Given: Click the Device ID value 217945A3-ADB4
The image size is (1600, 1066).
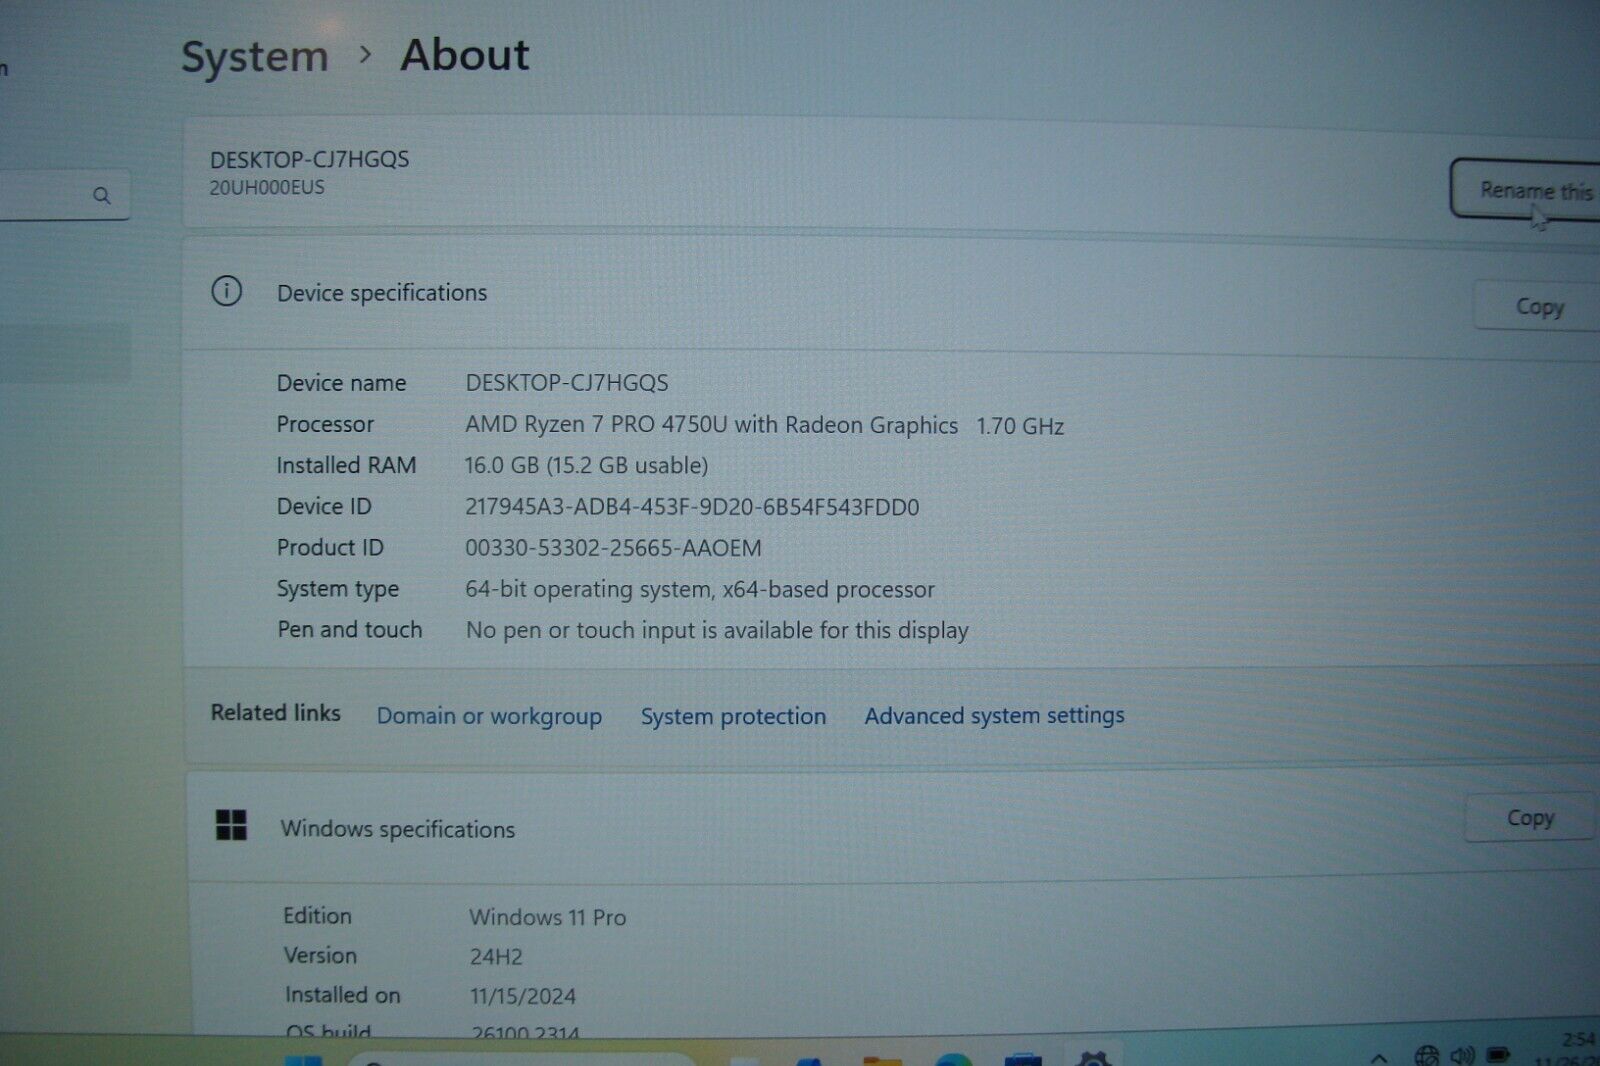Looking at the screenshot, I should pos(692,507).
